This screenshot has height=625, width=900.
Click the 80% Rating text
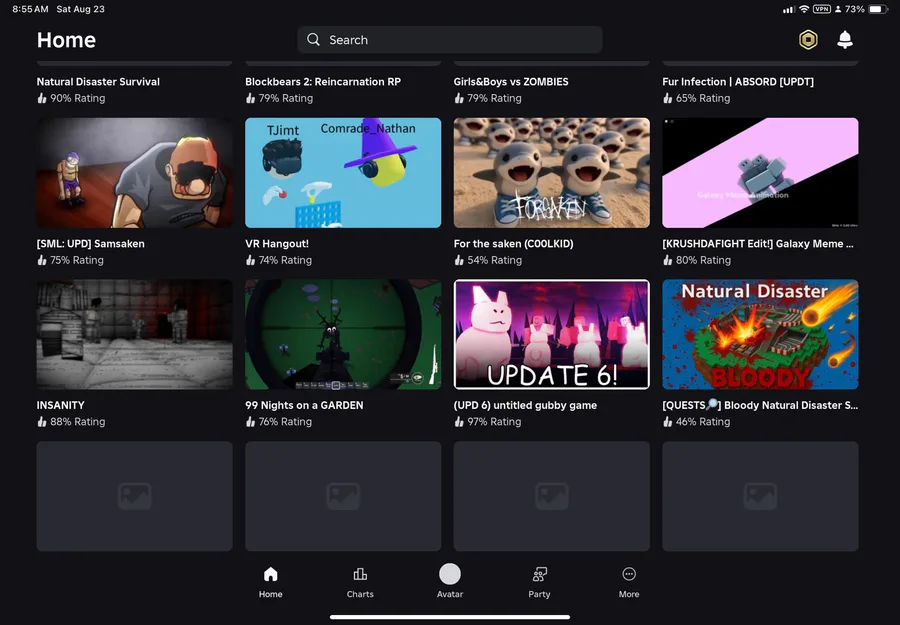click(x=704, y=260)
